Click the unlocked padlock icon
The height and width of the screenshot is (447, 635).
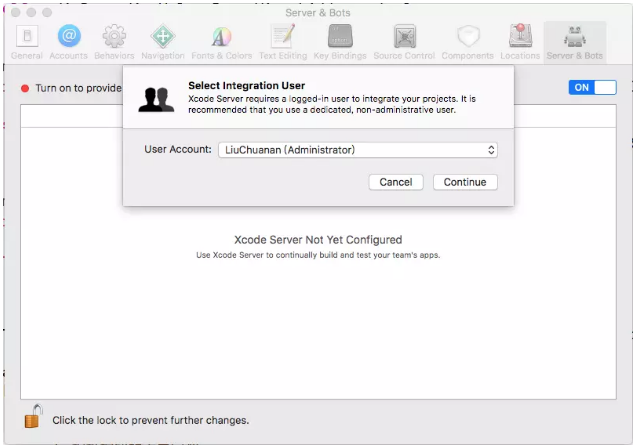coord(33,416)
